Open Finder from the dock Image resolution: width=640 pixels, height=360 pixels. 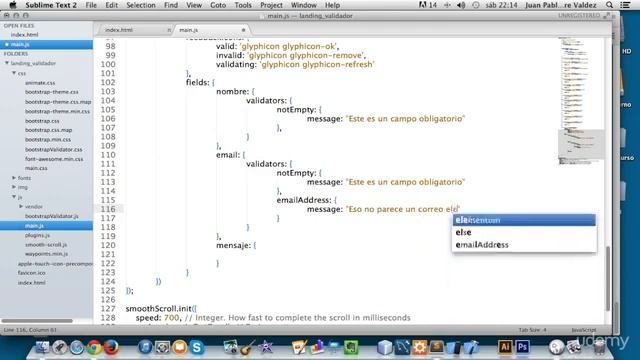coord(42,347)
